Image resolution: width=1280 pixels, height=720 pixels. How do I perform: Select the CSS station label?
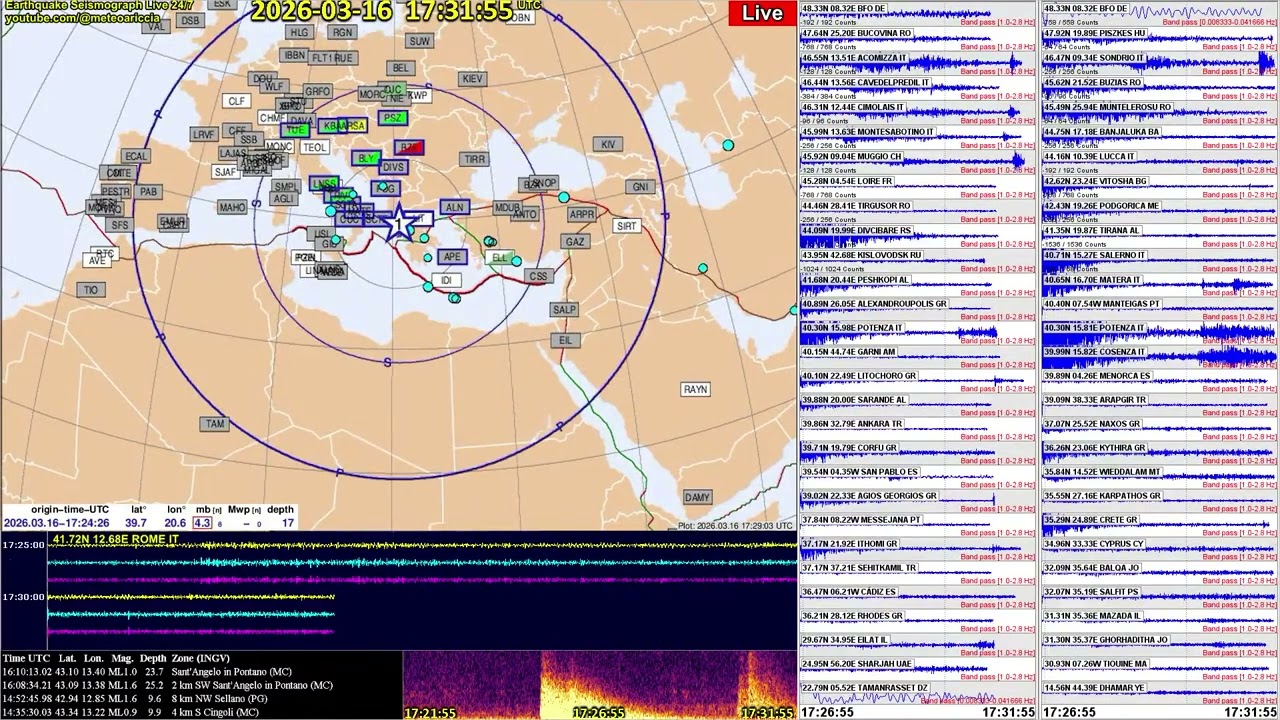tap(539, 276)
